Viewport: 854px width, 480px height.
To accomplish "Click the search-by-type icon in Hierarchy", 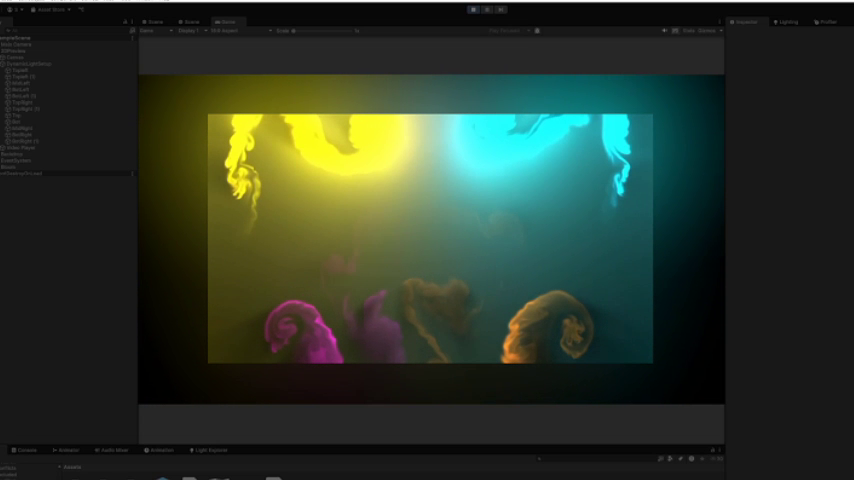I will tap(132, 31).
